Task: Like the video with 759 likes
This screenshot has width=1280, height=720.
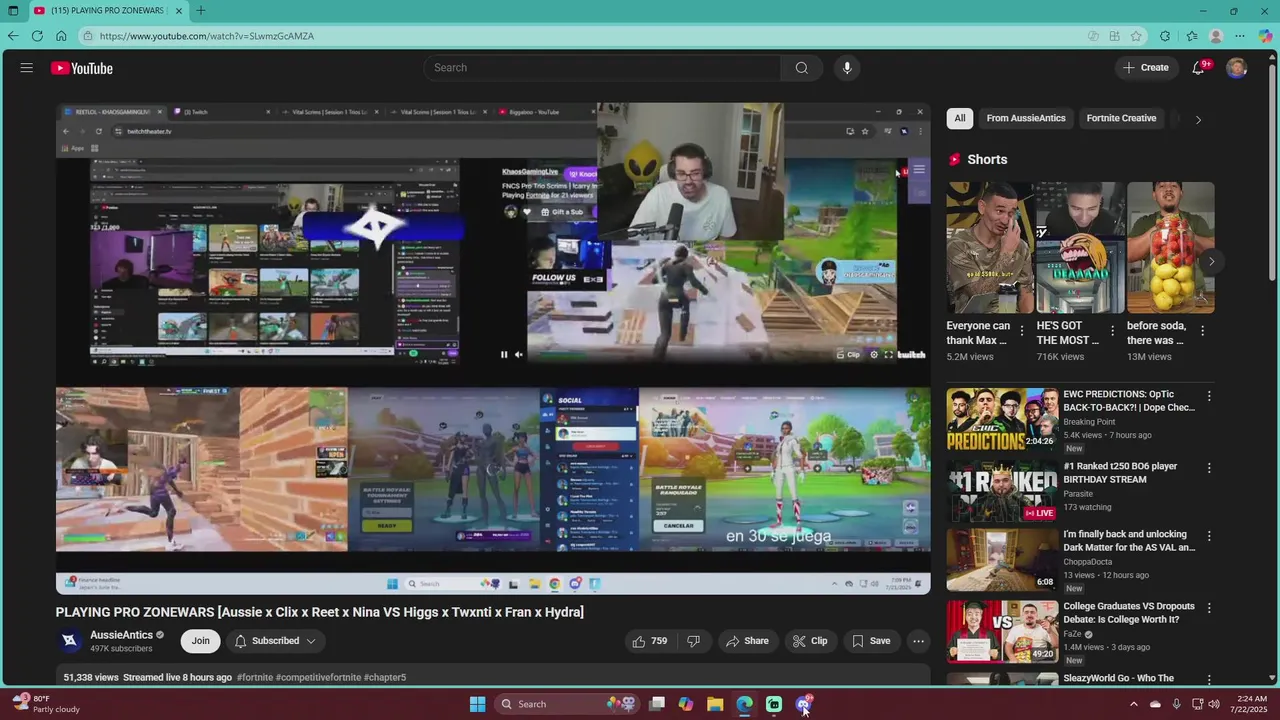Action: point(649,641)
